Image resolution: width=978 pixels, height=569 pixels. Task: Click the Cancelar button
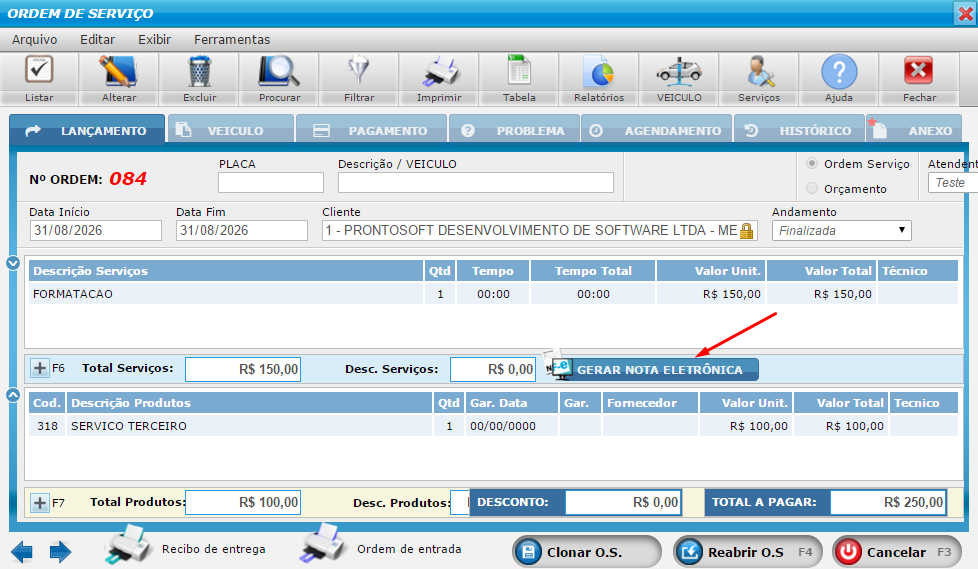point(897,552)
